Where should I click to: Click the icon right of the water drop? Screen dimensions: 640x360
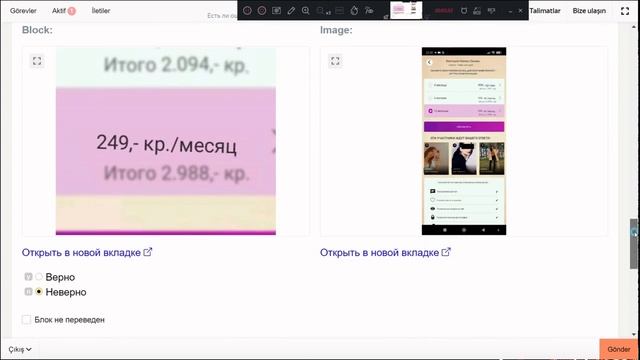369,11
